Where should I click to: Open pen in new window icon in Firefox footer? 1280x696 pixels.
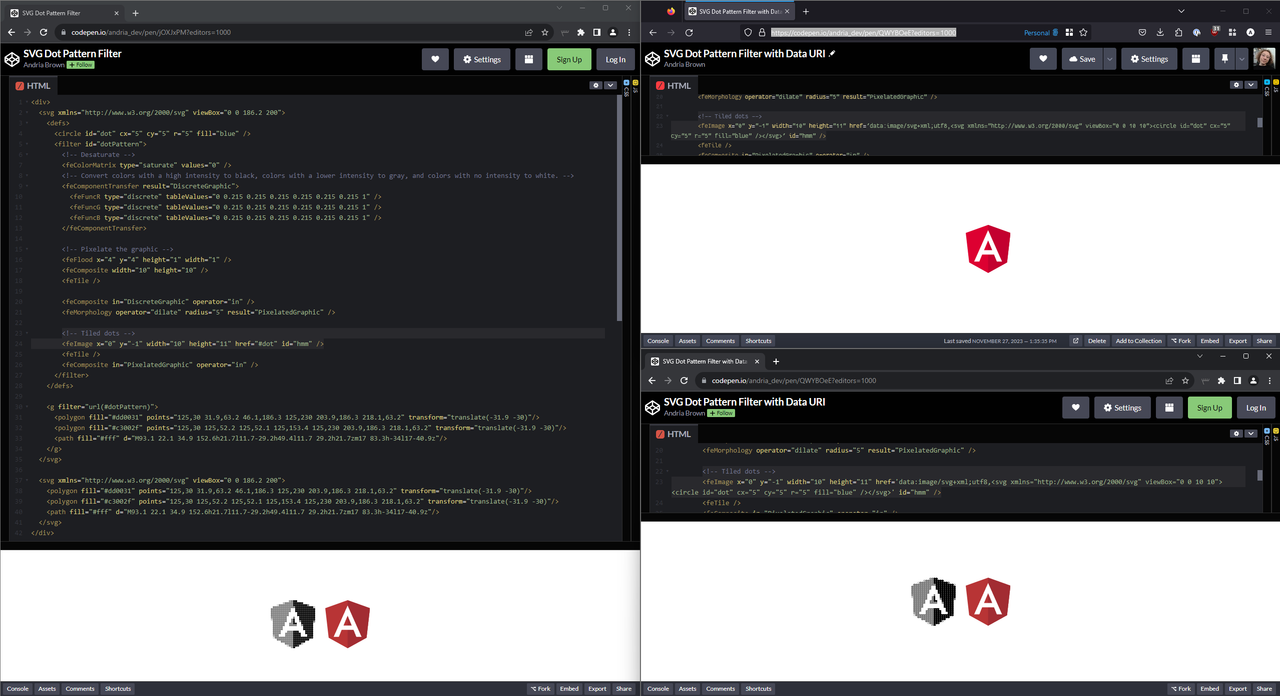pyautogui.click(x=1076, y=341)
